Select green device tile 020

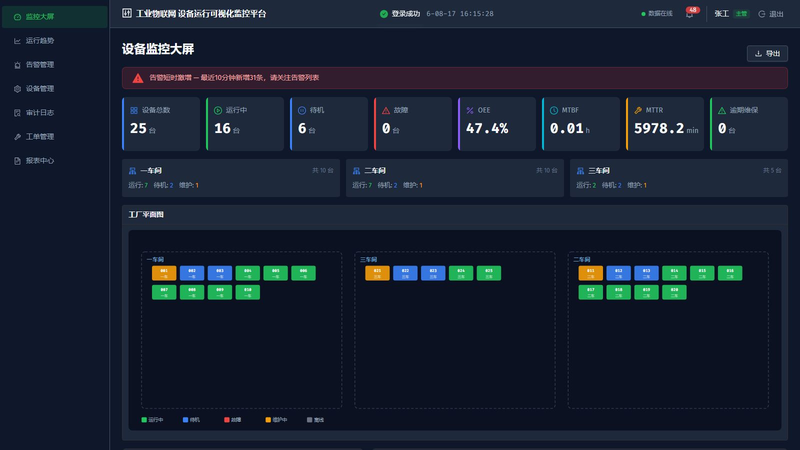click(x=674, y=292)
